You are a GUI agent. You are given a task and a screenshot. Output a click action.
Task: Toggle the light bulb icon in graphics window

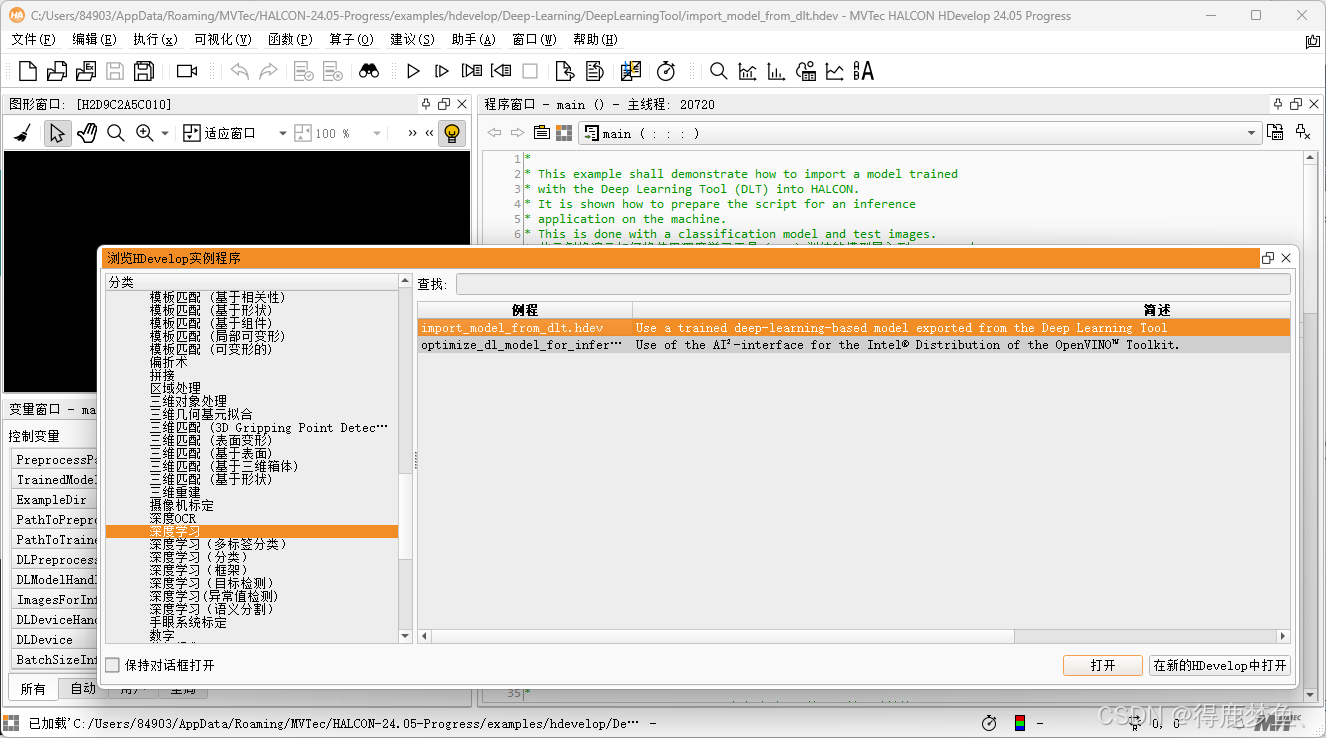tap(452, 133)
